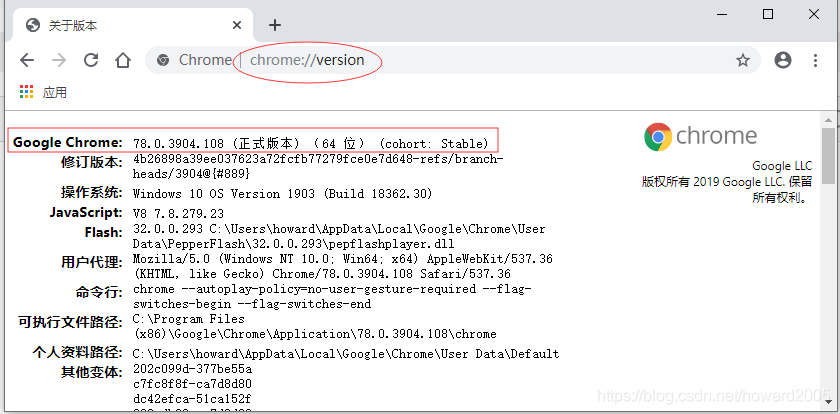The width and height of the screenshot is (840, 414).
Task: Click the 命令行 label
Action: (99, 292)
